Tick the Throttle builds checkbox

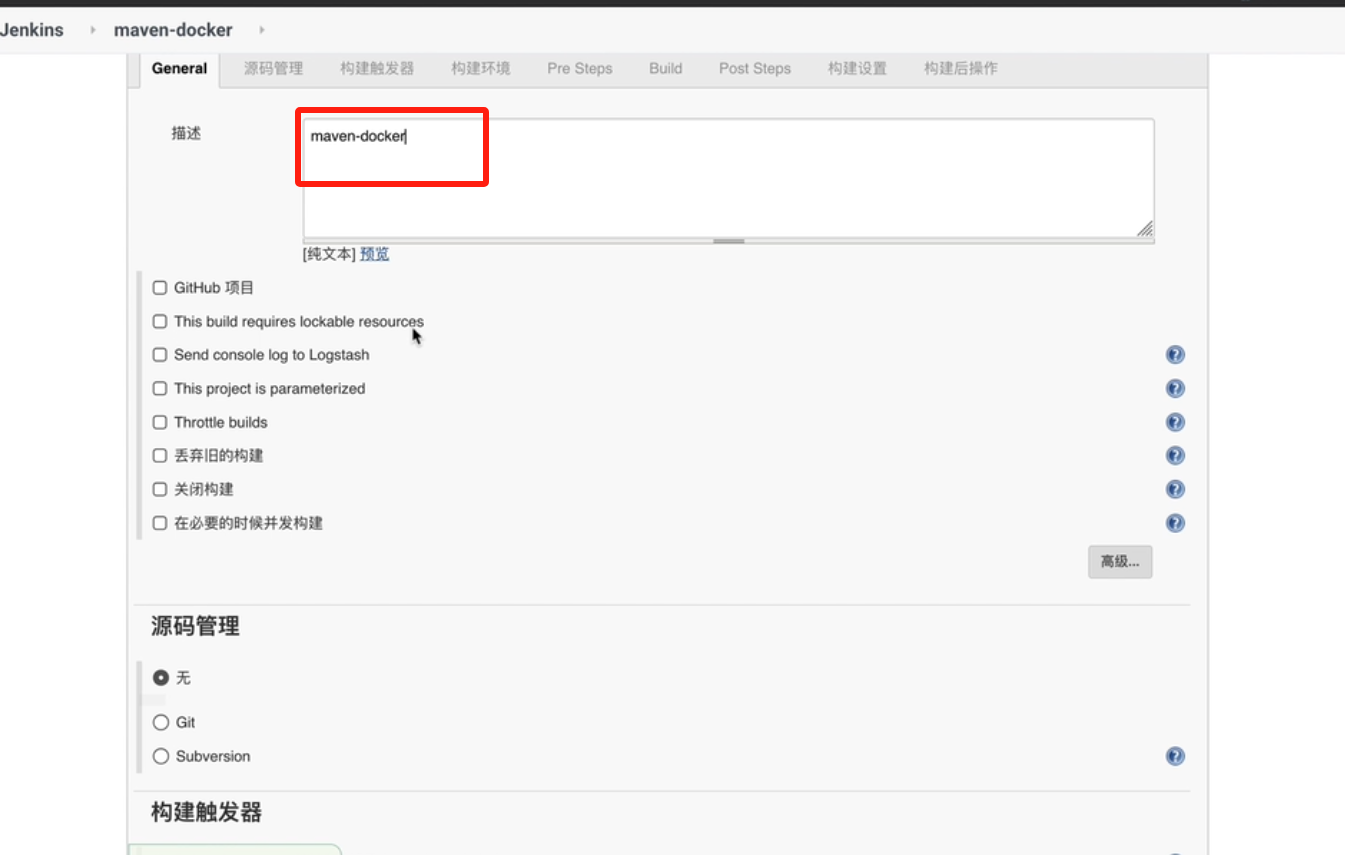(x=160, y=422)
